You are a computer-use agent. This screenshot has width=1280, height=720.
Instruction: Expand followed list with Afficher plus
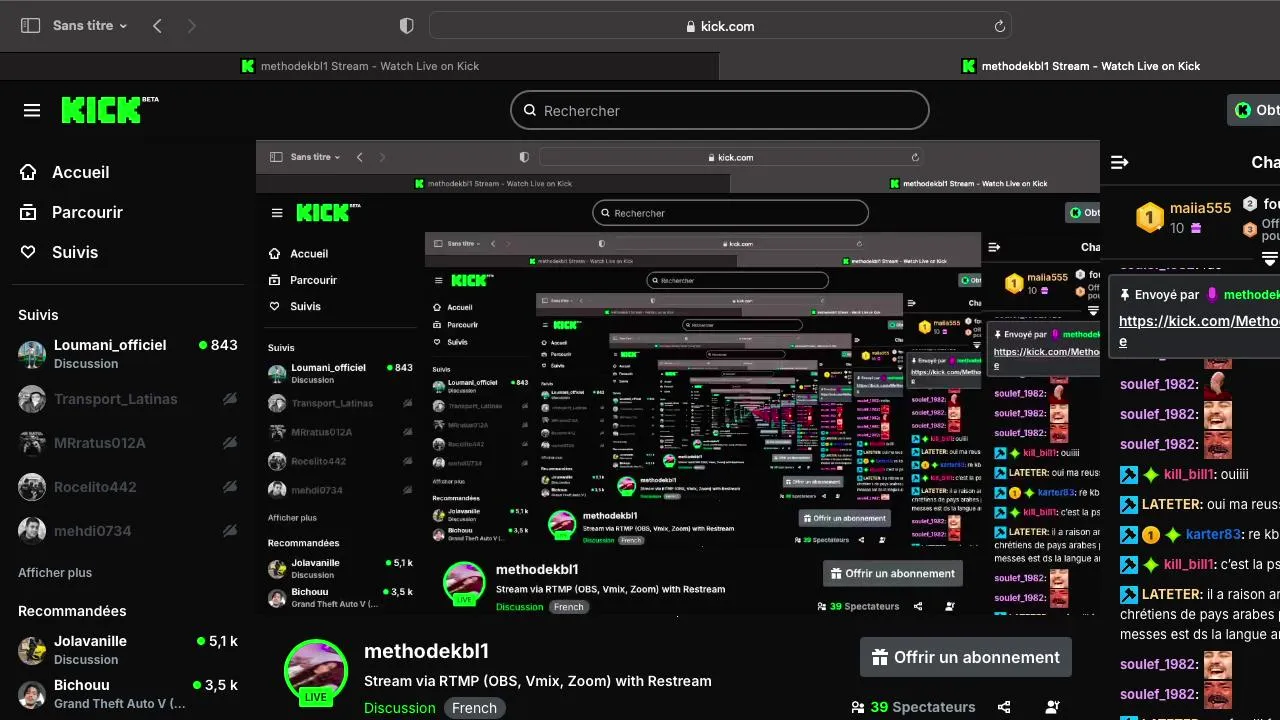click(55, 573)
